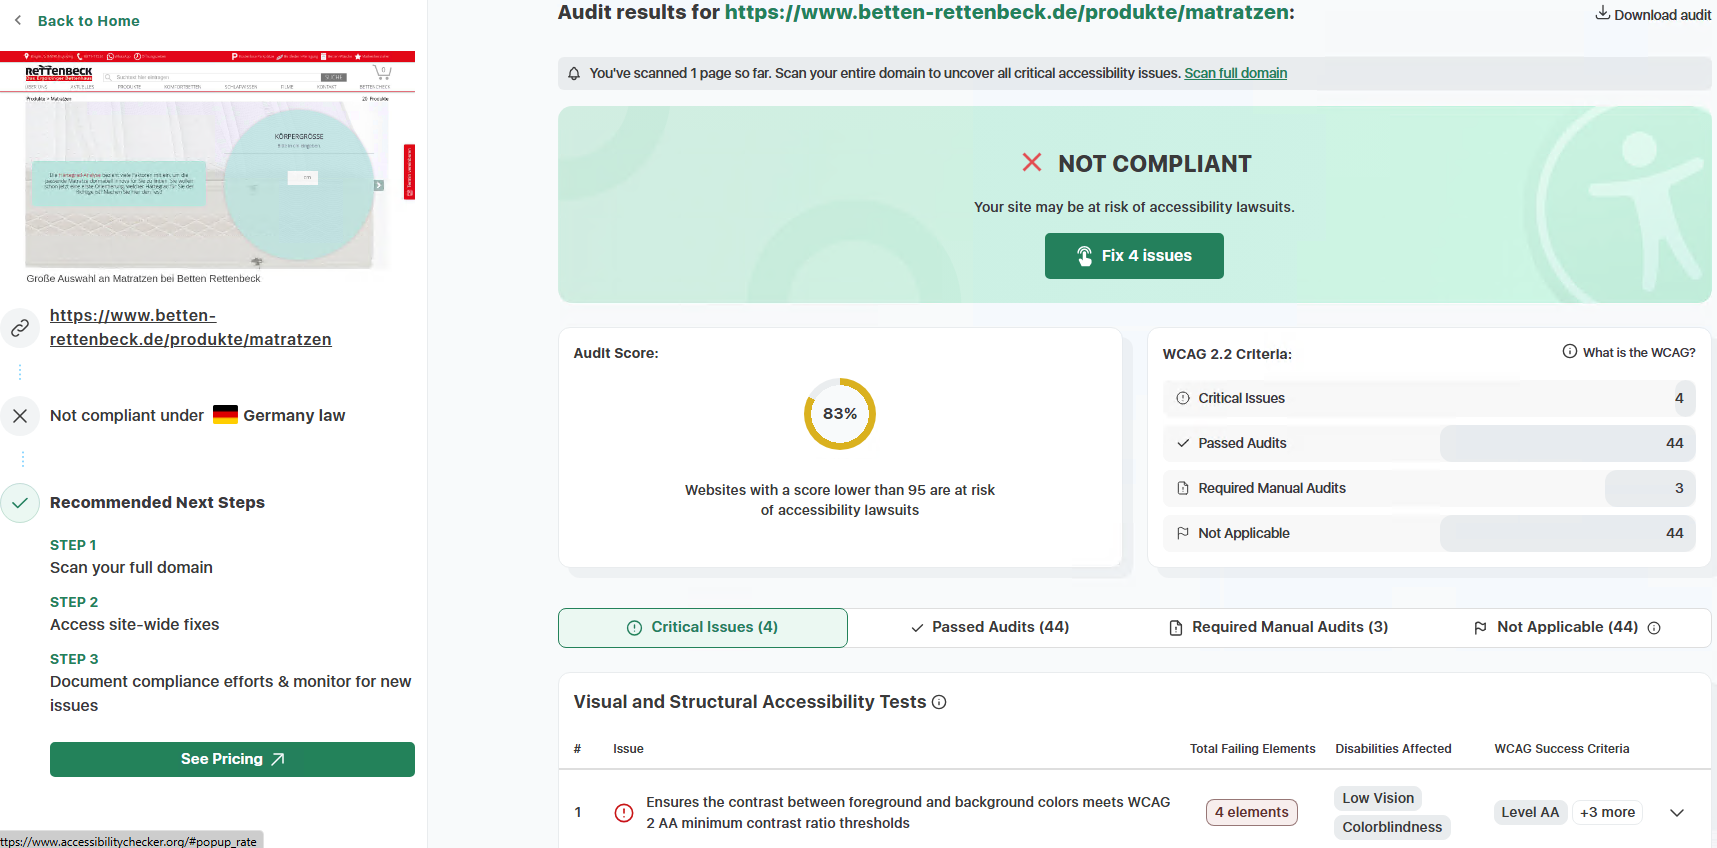Open the Required Manual Audits (3) tab
The image size is (1717, 848).
coord(1279,628)
